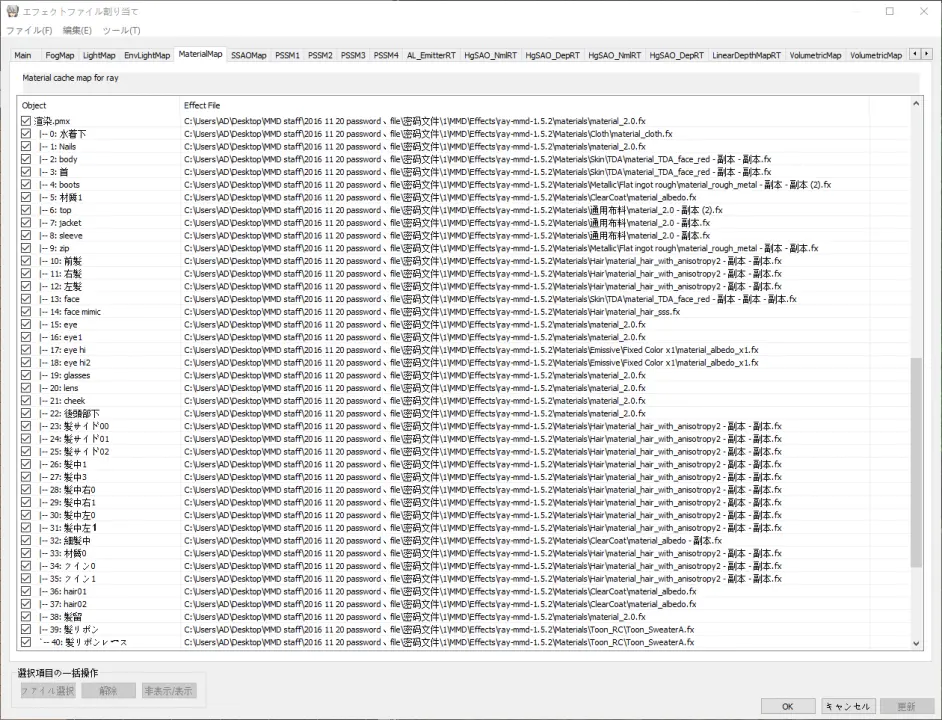Open the ツール(T) menu
Image resolution: width=942 pixels, height=720 pixels.
[x=121, y=31]
